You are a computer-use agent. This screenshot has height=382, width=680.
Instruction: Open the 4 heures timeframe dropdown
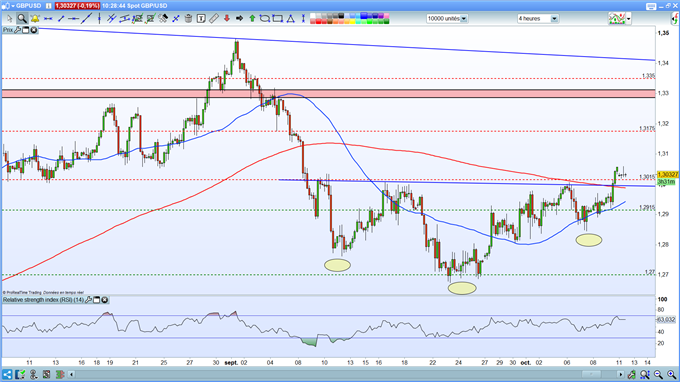point(554,19)
